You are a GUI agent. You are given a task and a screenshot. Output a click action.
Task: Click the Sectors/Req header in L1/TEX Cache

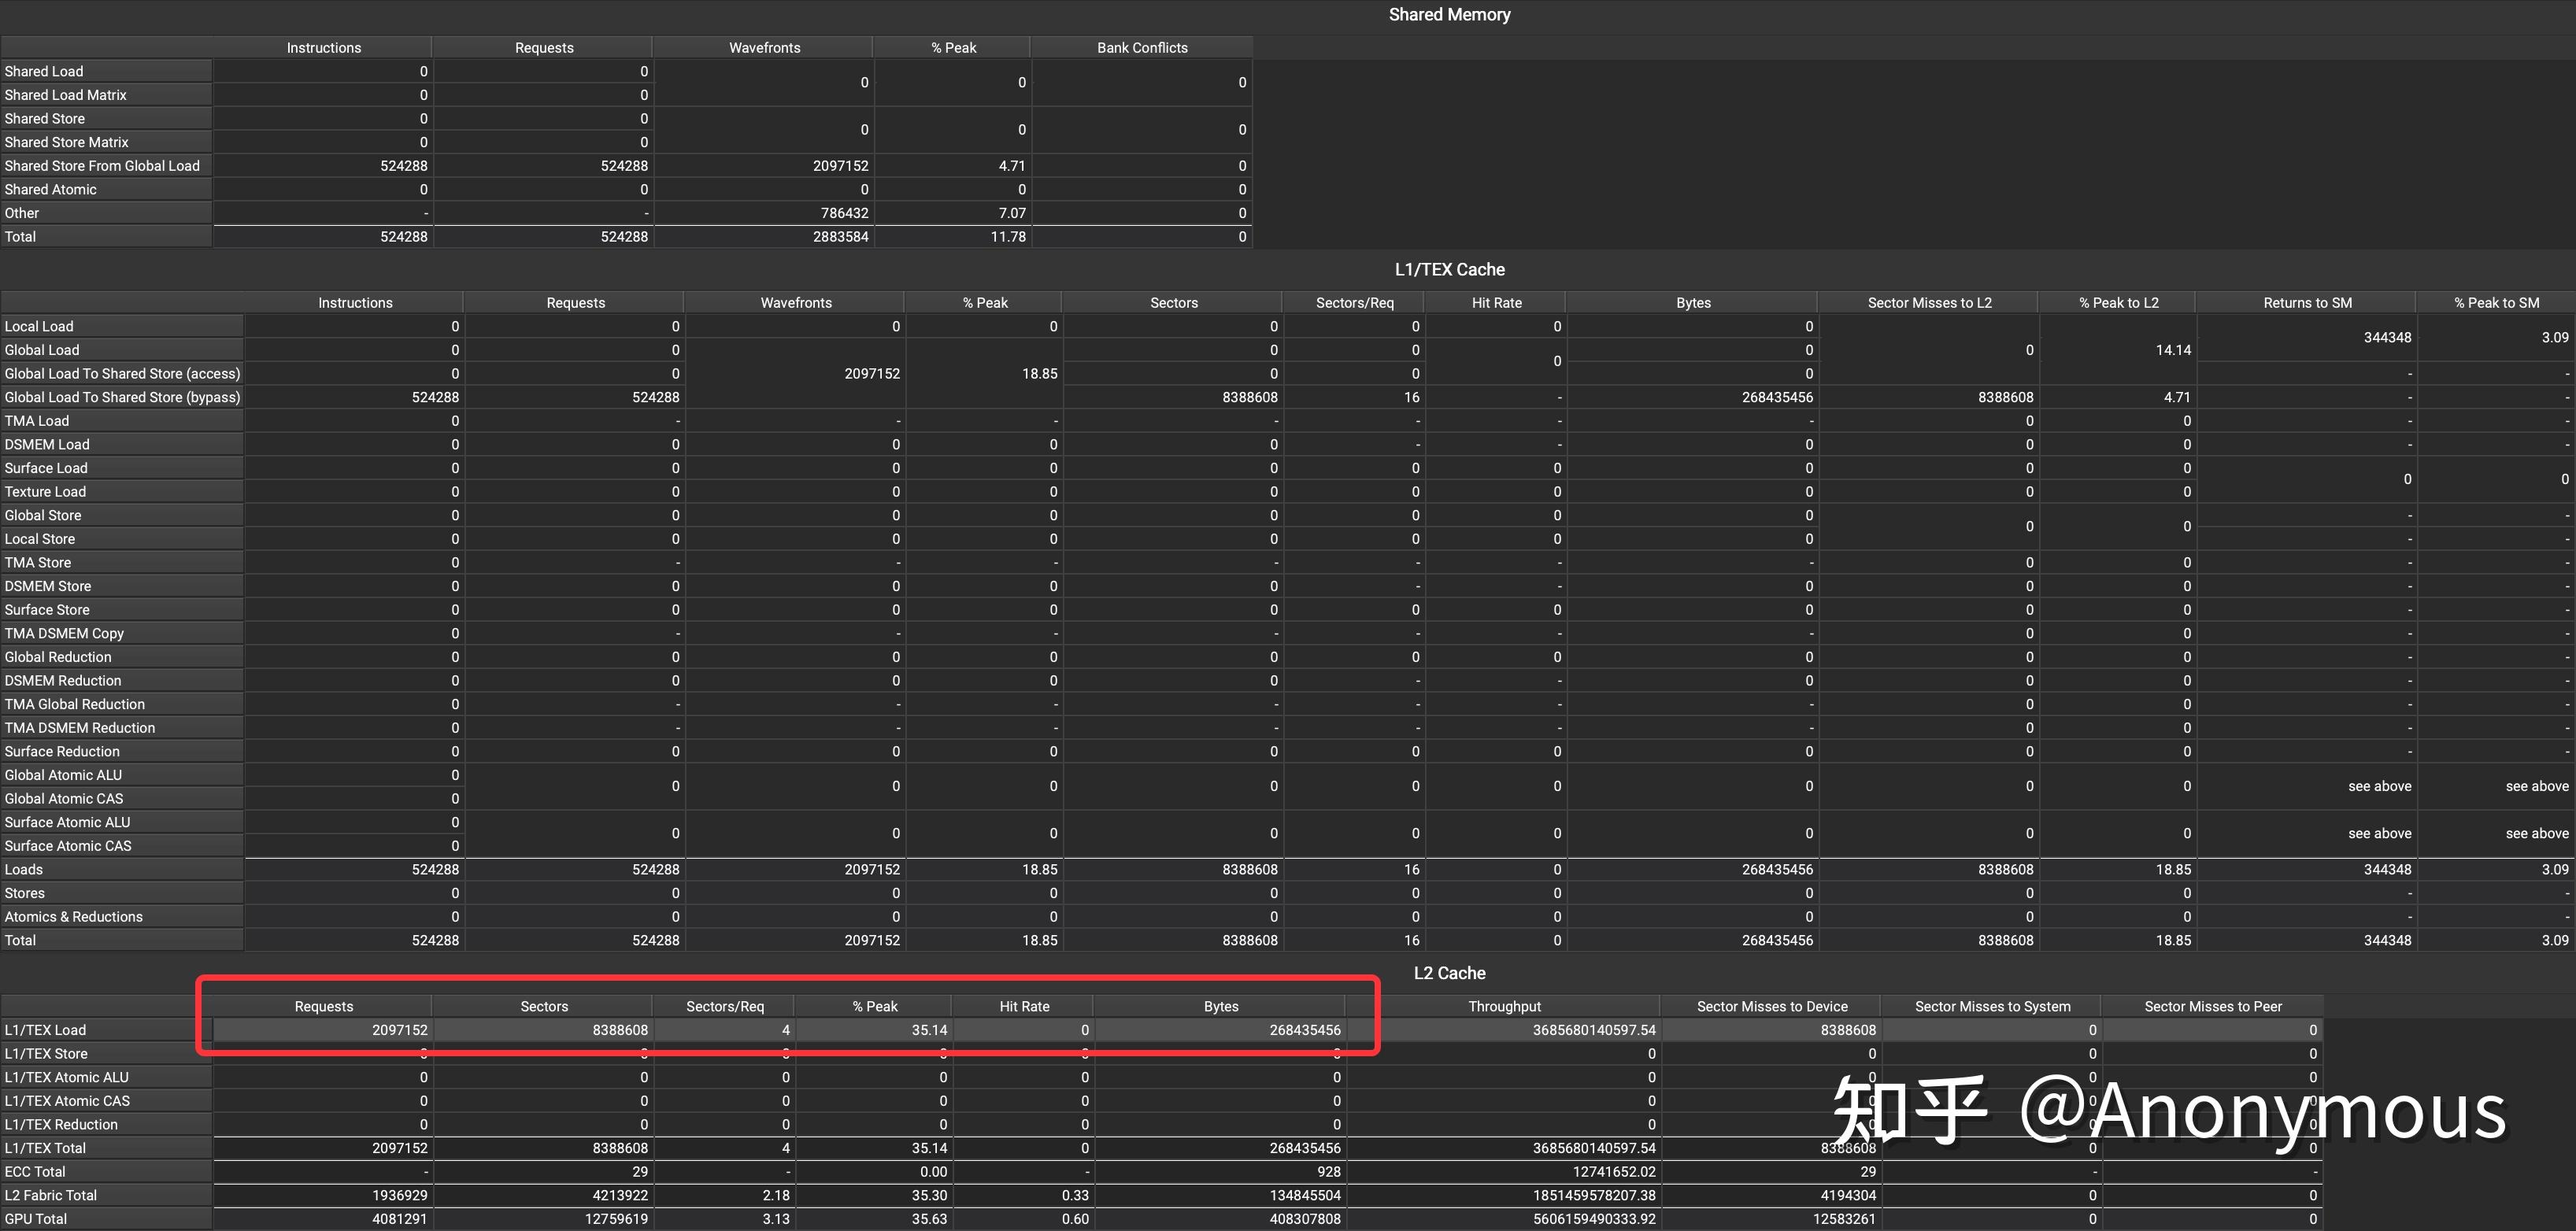click(1354, 303)
